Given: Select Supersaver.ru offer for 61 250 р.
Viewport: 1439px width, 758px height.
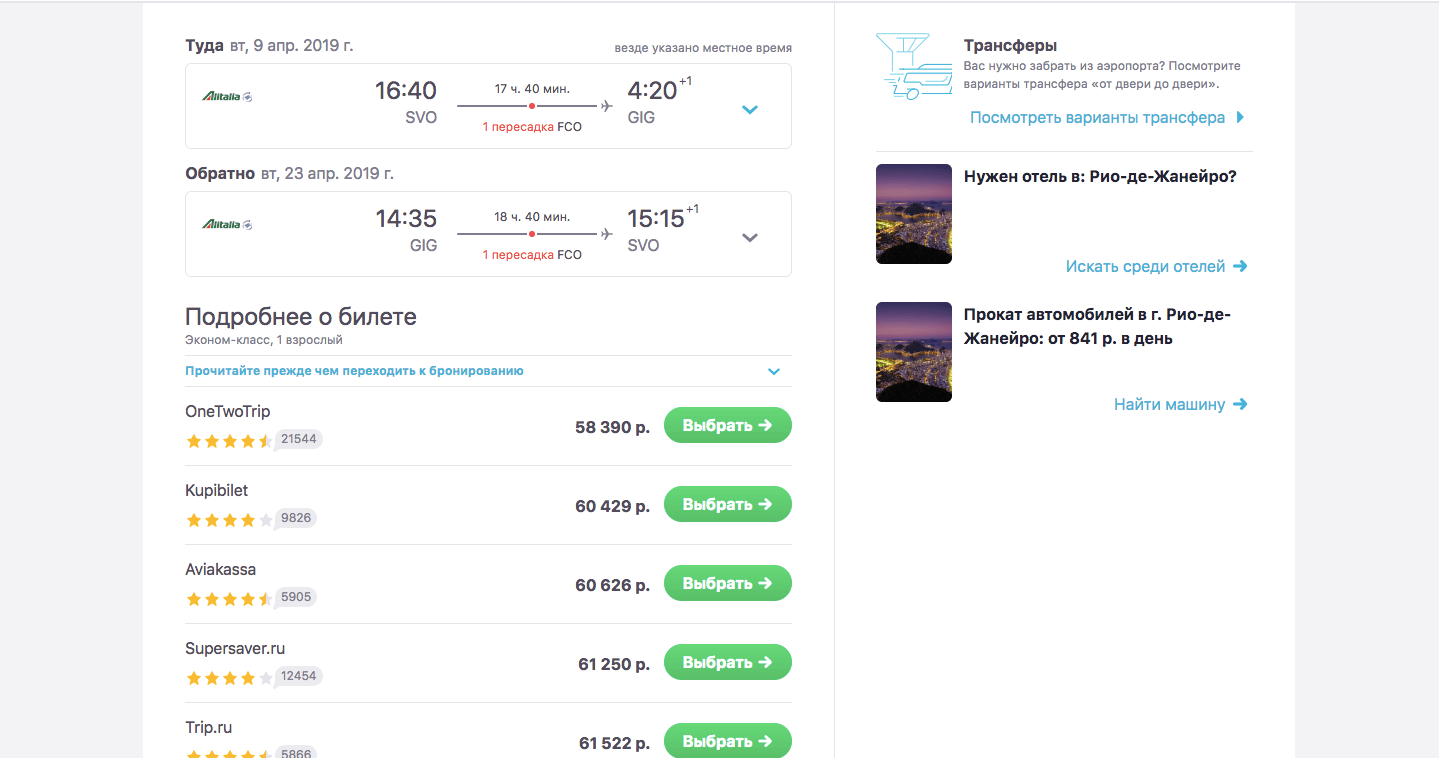Looking at the screenshot, I should [x=727, y=663].
